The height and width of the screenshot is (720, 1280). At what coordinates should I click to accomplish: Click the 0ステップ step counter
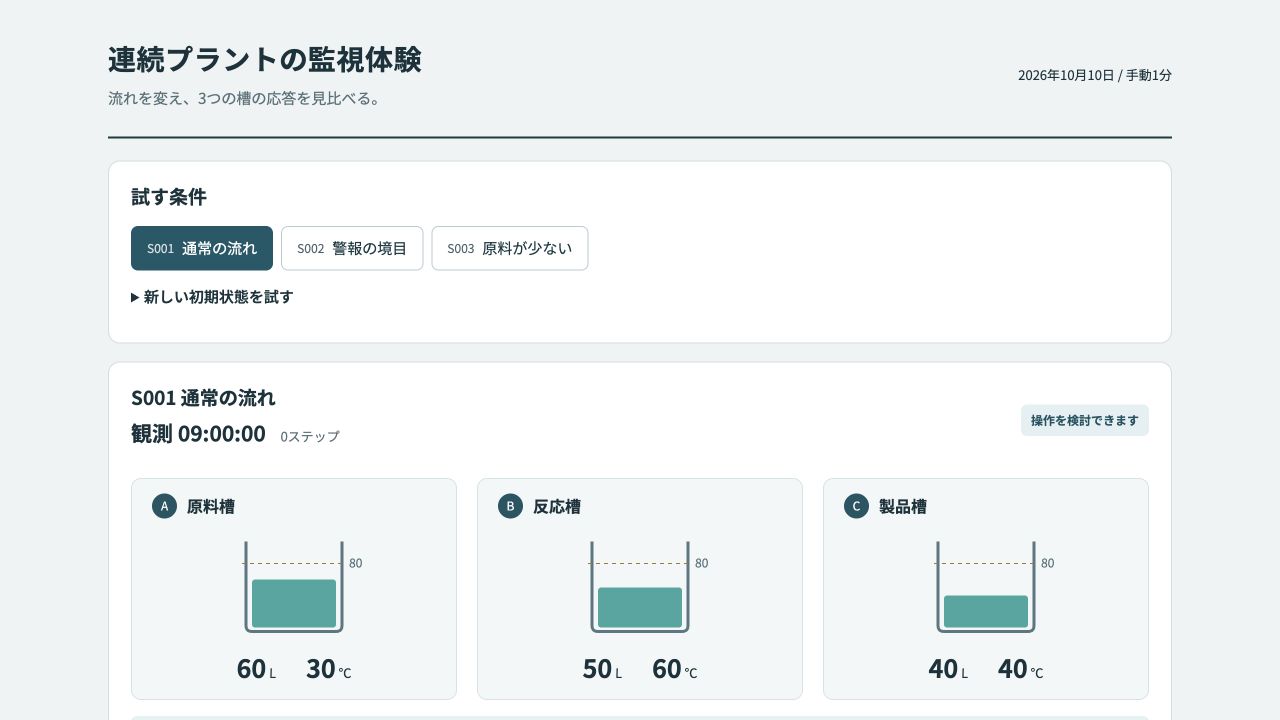[310, 437]
